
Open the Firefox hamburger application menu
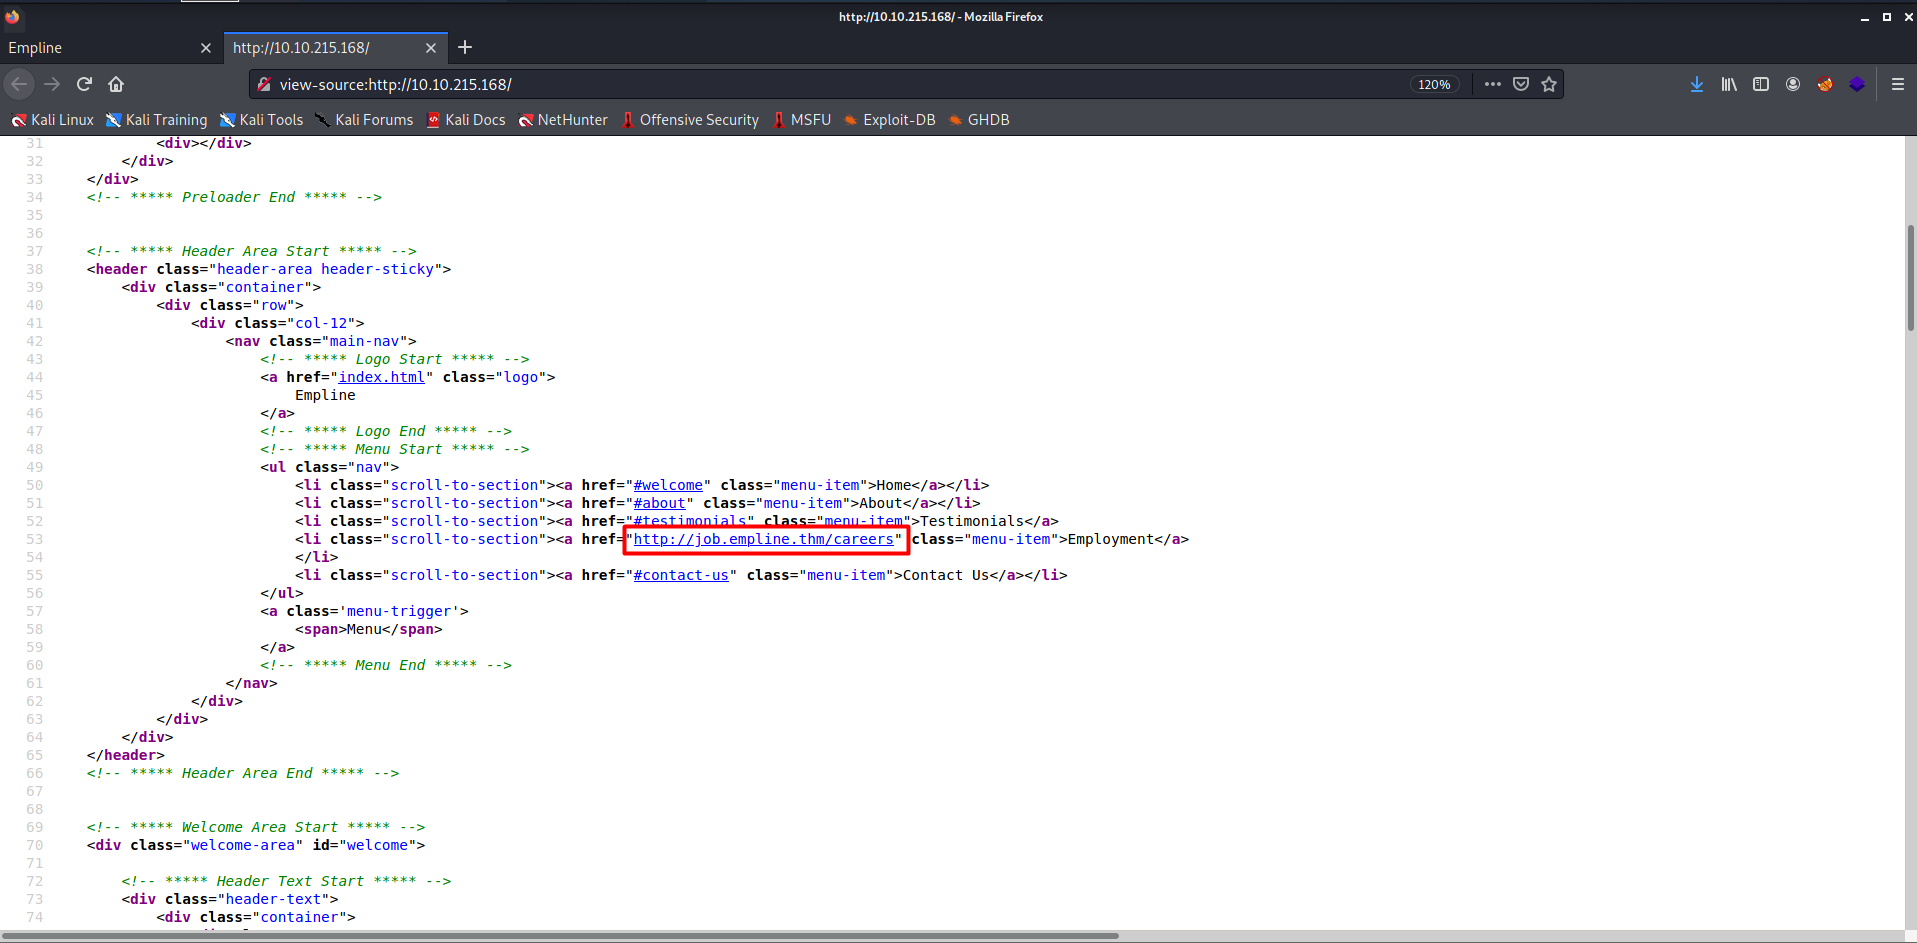tap(1897, 84)
